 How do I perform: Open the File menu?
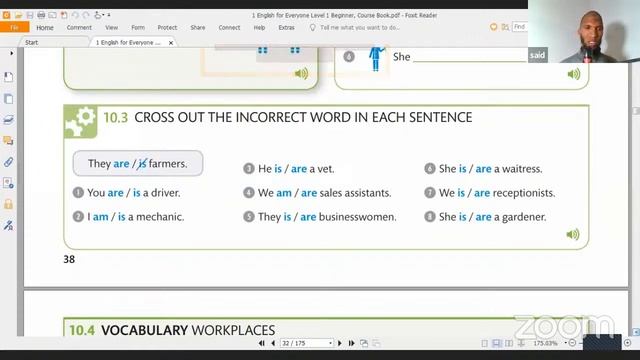pyautogui.click(x=15, y=27)
